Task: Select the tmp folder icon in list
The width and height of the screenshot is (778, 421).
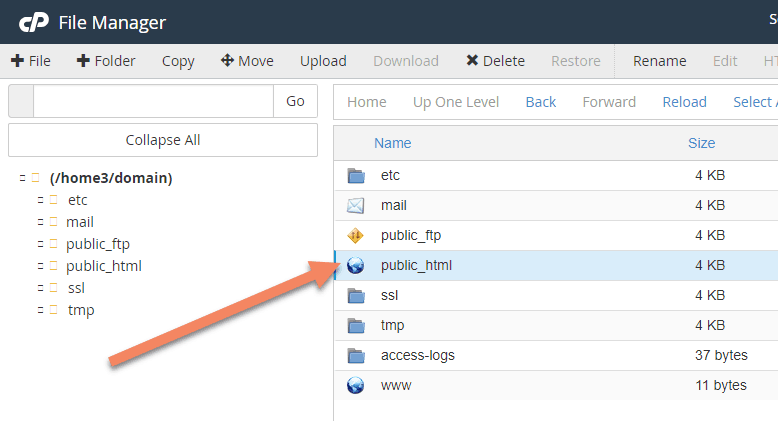Action: coord(356,326)
